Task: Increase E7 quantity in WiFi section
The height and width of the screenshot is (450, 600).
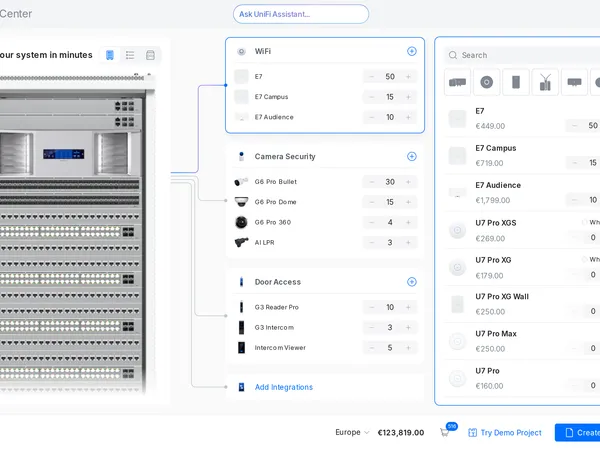Action: pos(408,77)
